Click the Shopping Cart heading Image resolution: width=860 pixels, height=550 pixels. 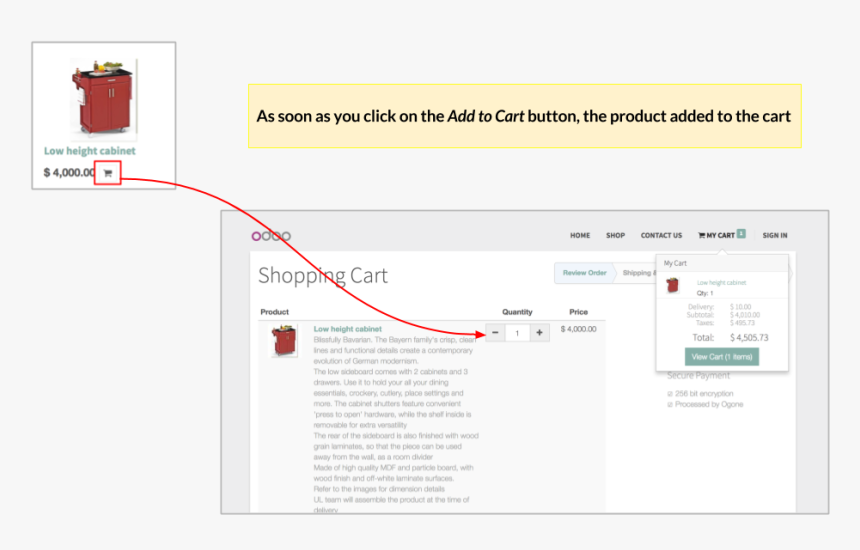(323, 275)
